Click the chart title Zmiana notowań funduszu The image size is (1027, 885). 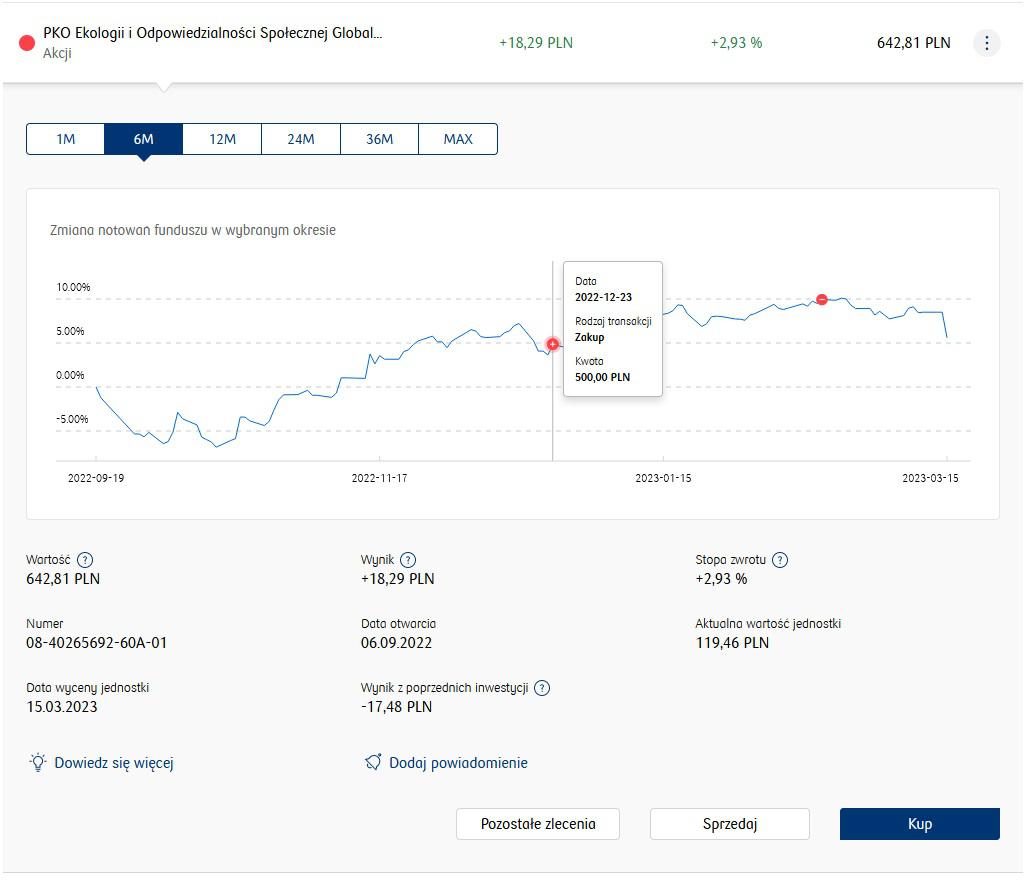pyautogui.click(x=193, y=231)
